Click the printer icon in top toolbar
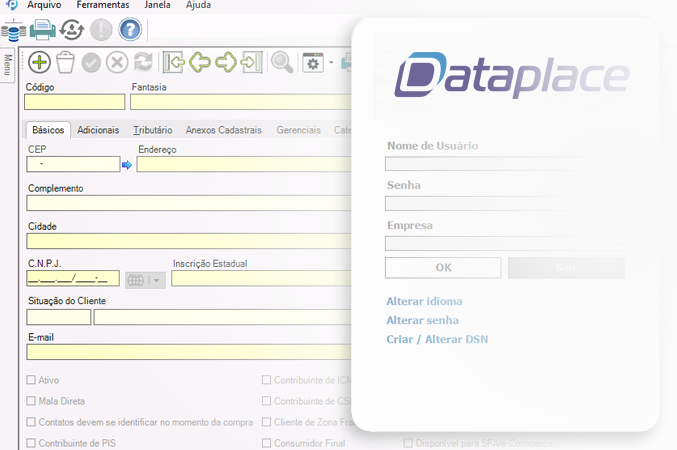This screenshot has width=677, height=450. click(x=42, y=30)
